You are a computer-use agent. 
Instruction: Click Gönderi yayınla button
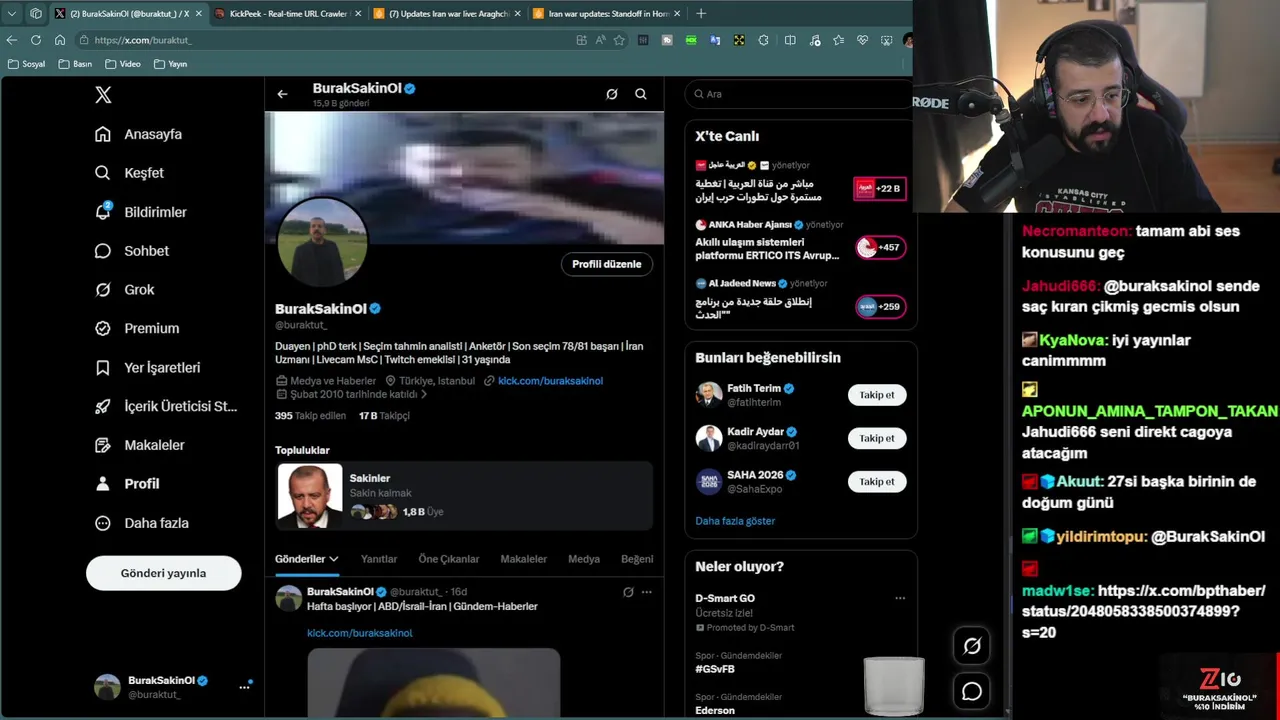coord(163,573)
